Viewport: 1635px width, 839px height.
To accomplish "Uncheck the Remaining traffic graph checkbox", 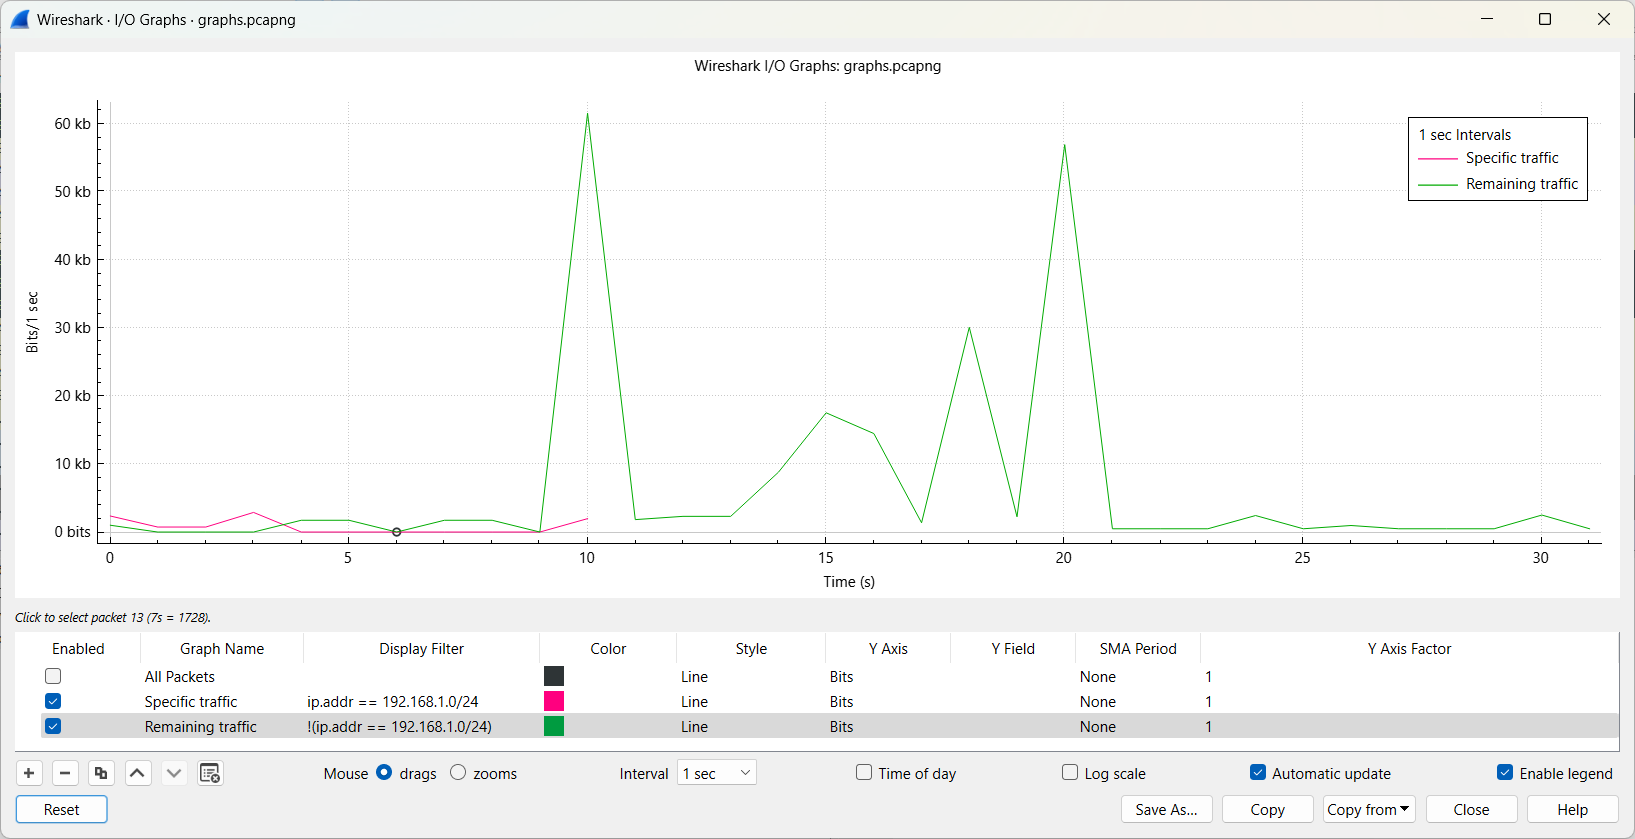I will (x=53, y=727).
